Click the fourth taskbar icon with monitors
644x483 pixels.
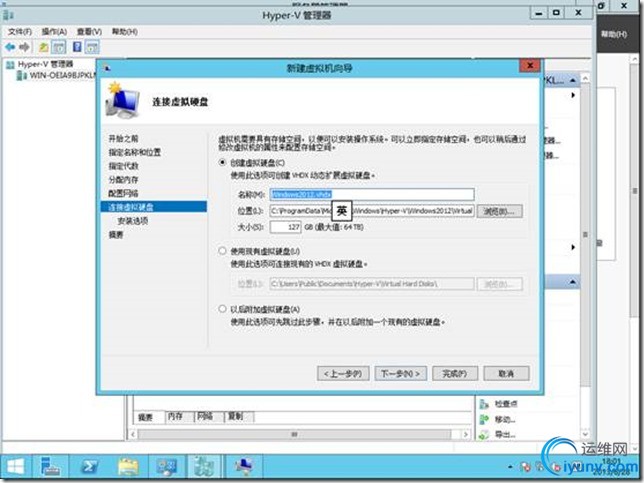[x=166, y=467]
